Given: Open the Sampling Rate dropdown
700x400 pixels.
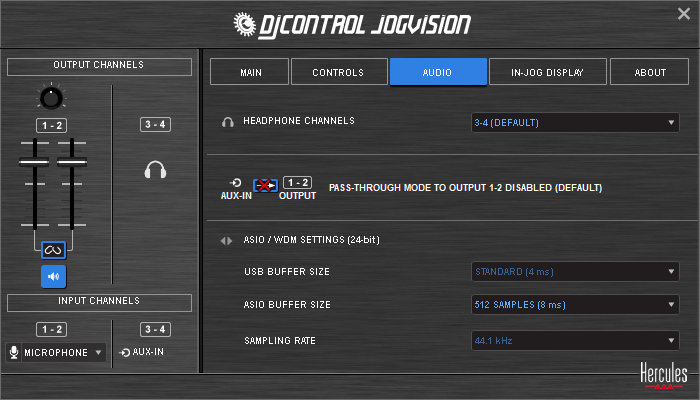Looking at the screenshot, I should coord(575,341).
